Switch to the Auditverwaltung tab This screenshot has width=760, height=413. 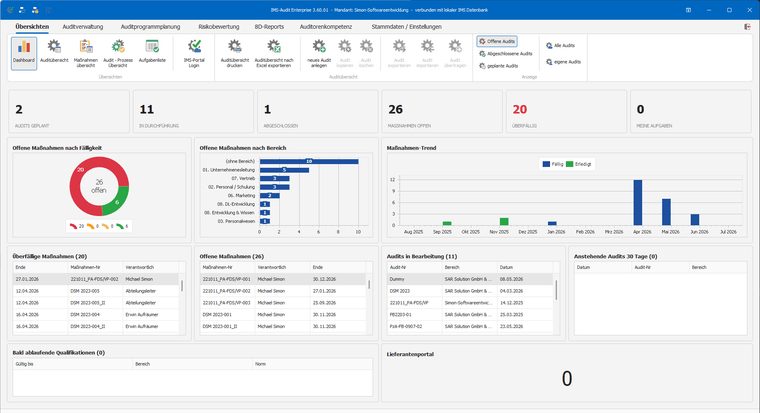click(83, 27)
